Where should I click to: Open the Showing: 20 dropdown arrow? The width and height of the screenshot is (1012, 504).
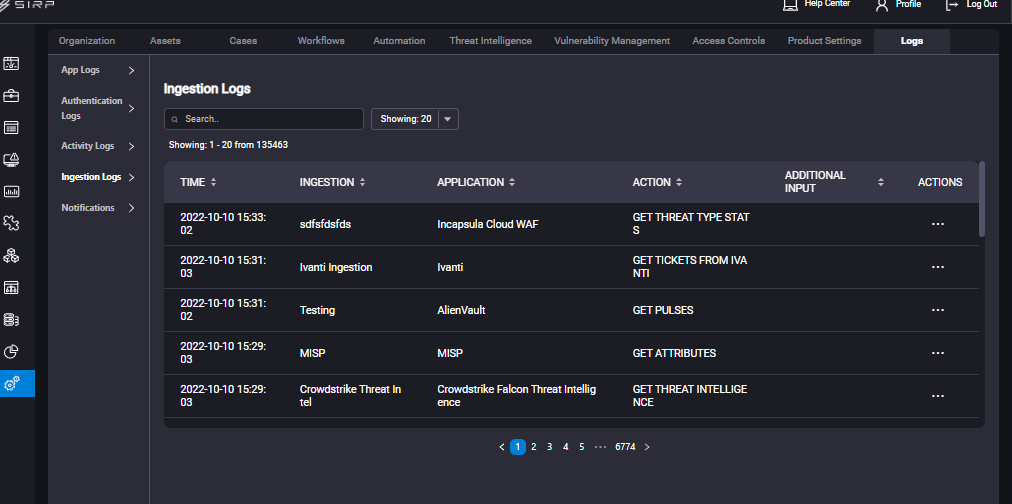[448, 119]
